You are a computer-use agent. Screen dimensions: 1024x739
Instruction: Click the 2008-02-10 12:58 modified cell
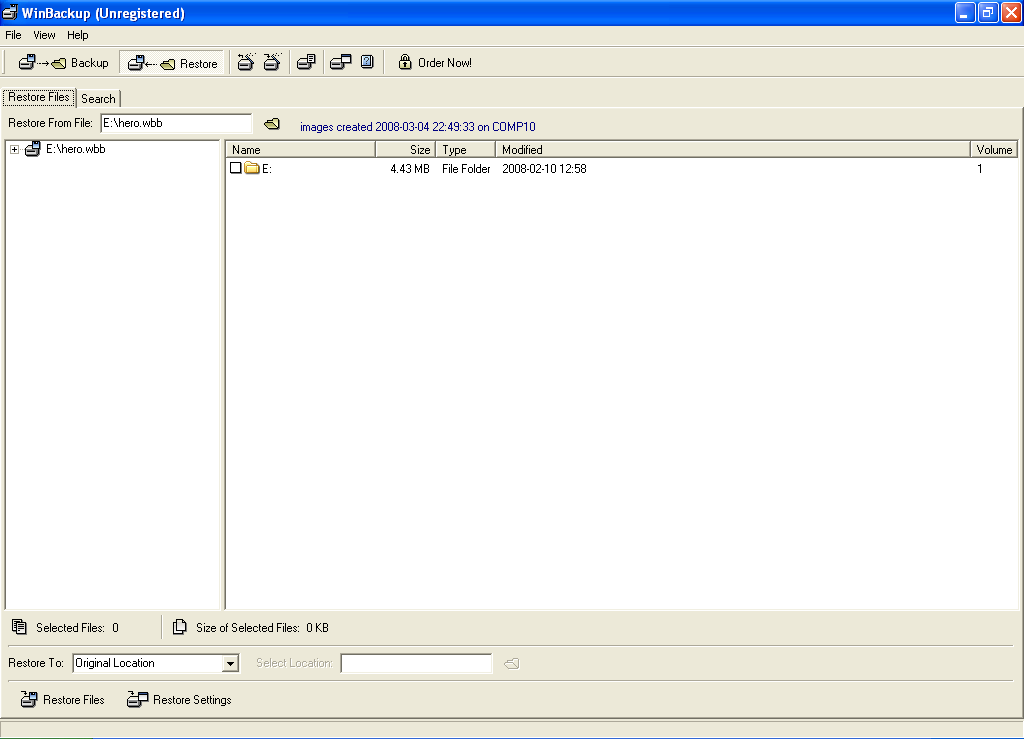[544, 169]
